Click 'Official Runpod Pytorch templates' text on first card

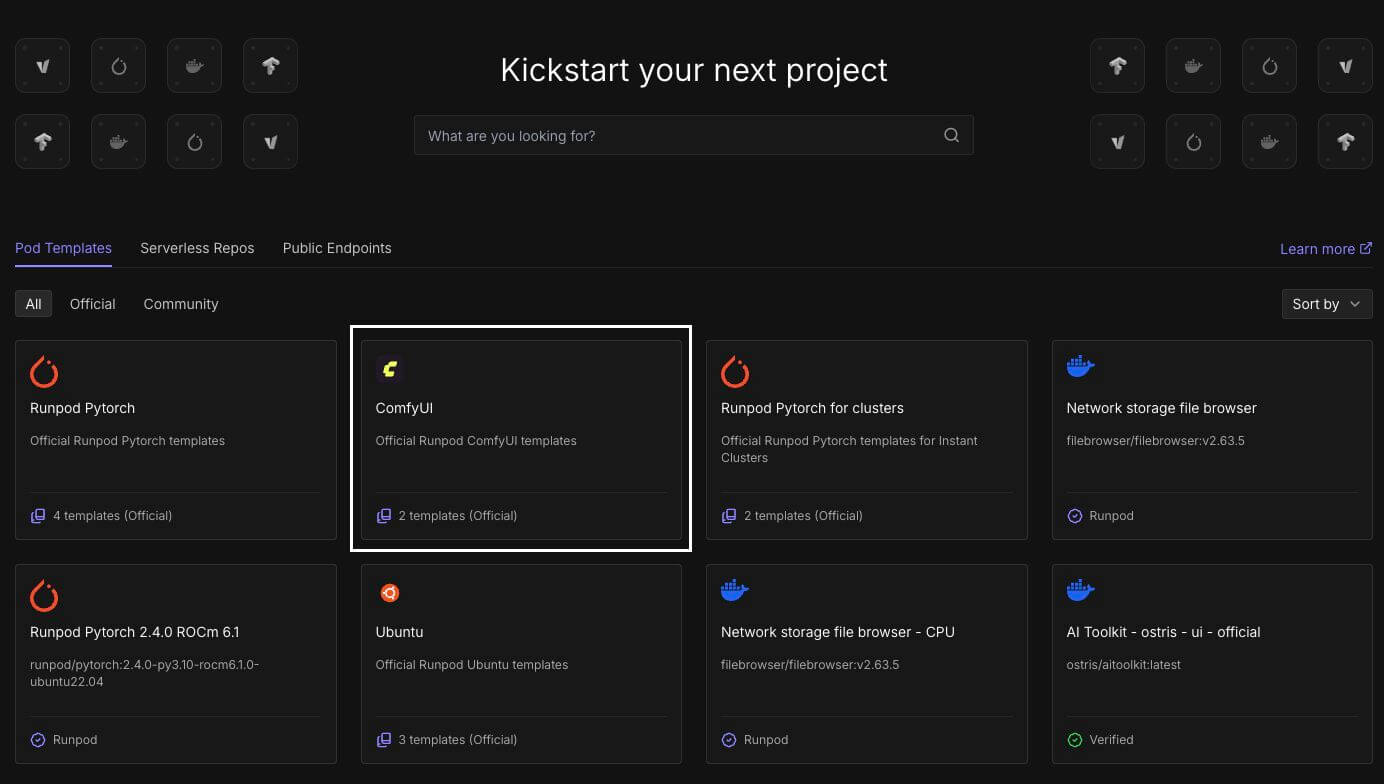coord(127,441)
